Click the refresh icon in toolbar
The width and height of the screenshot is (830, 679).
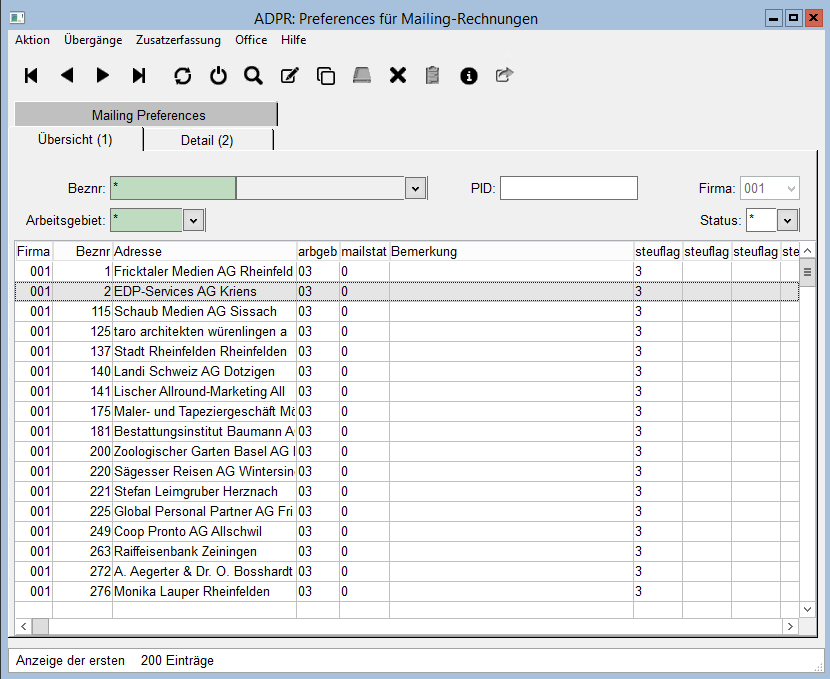coord(182,75)
